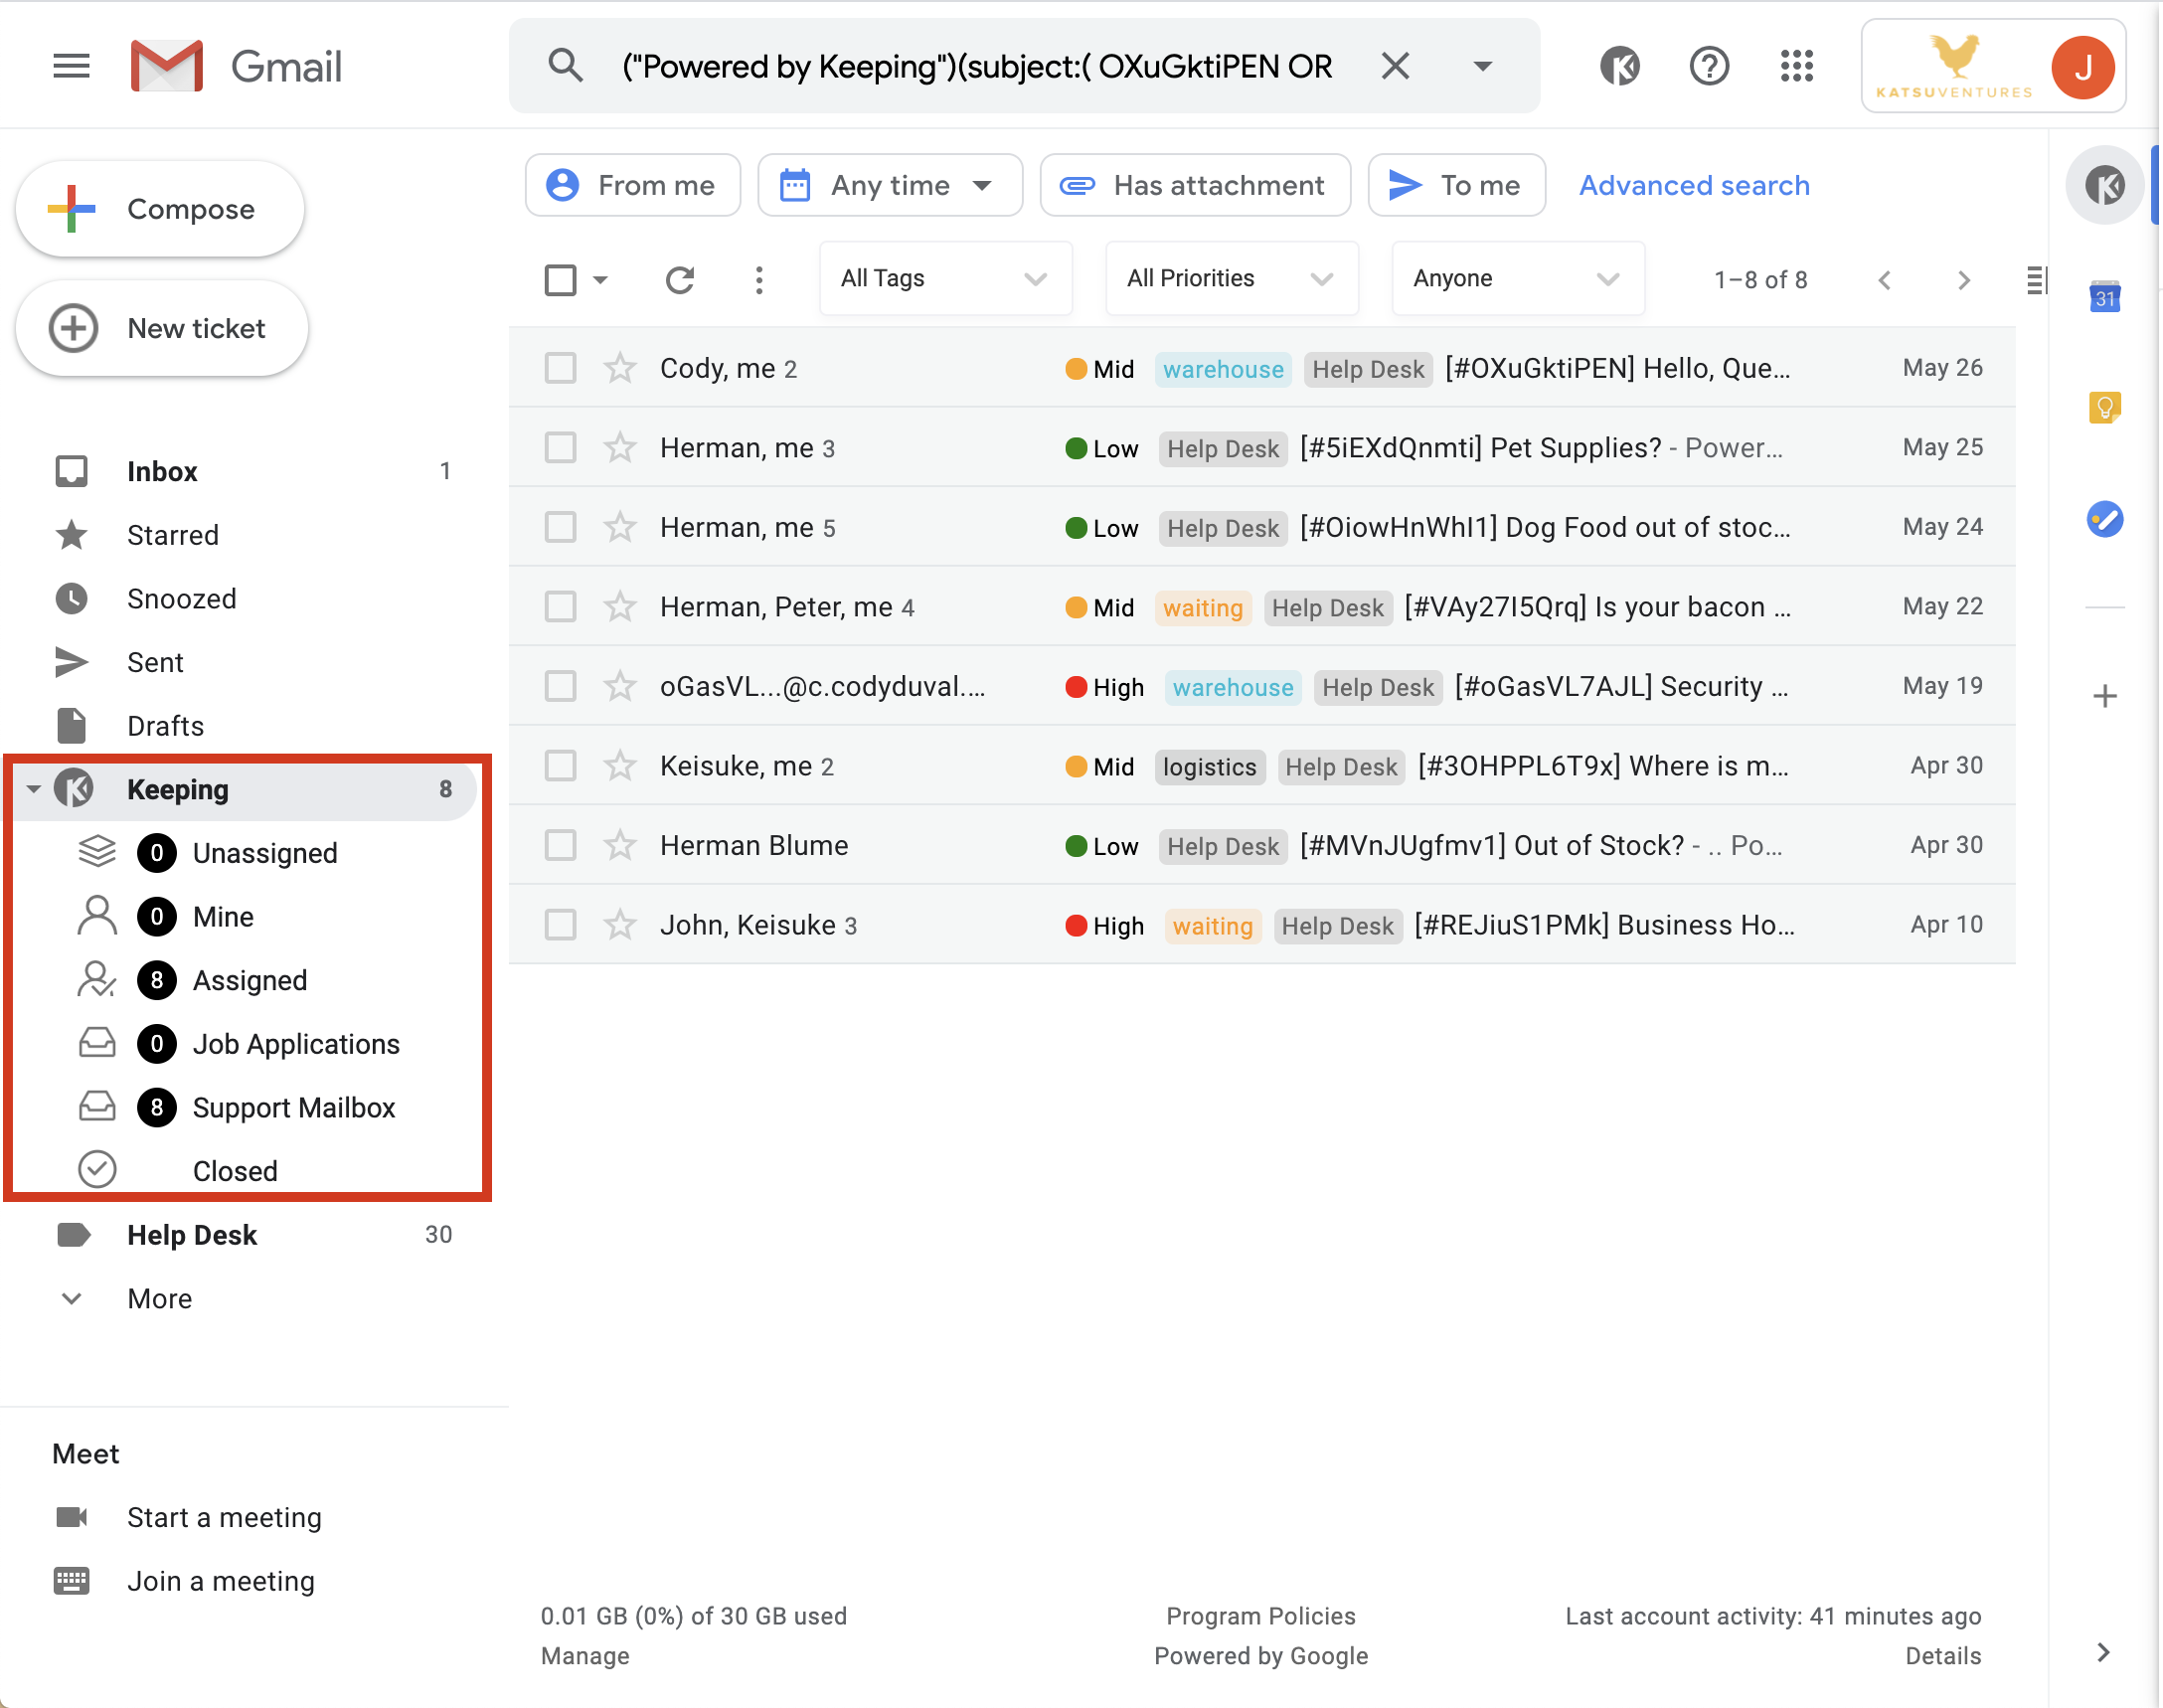The width and height of the screenshot is (2163, 1708).
Task: Apply the Has attachment filter
Action: (1195, 185)
